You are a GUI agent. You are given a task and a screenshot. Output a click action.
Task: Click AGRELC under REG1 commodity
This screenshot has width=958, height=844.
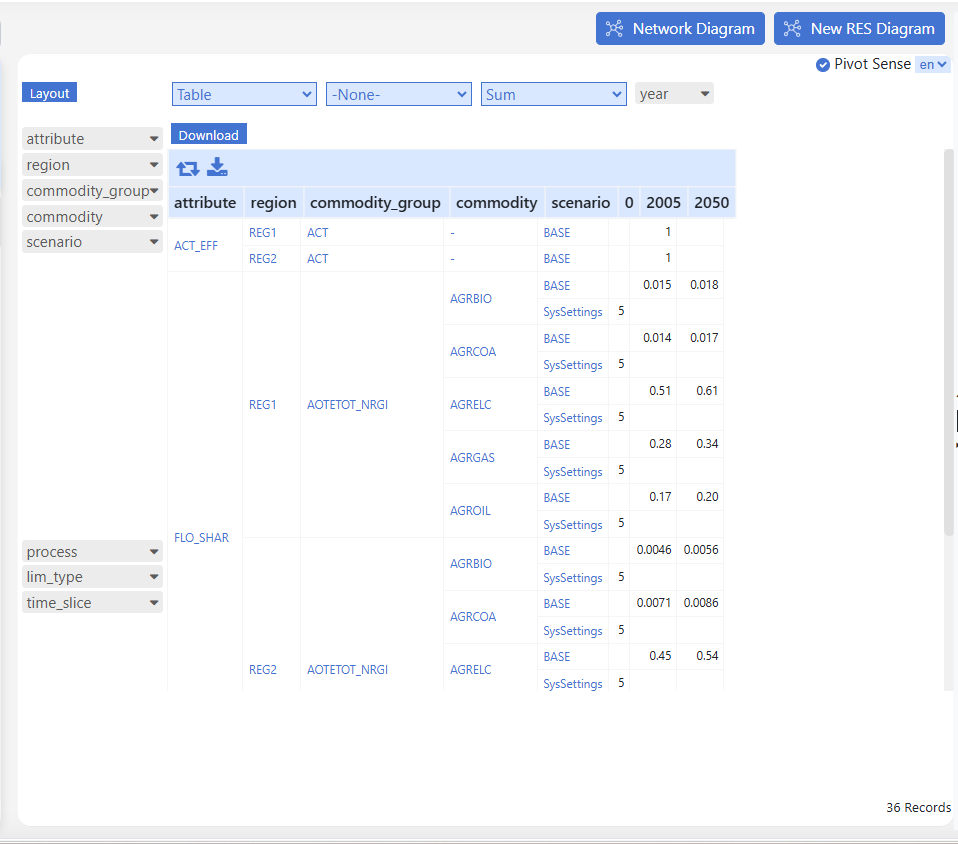point(470,405)
